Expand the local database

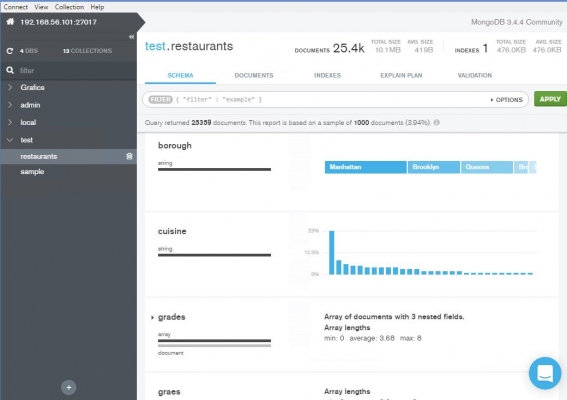pos(10,122)
